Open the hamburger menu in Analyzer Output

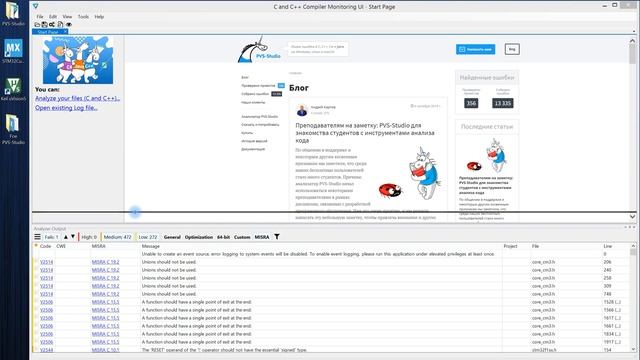[x=38, y=237]
